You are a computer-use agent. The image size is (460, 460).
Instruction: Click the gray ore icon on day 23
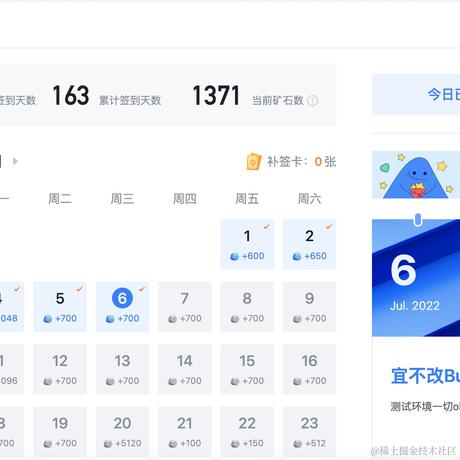click(297, 444)
